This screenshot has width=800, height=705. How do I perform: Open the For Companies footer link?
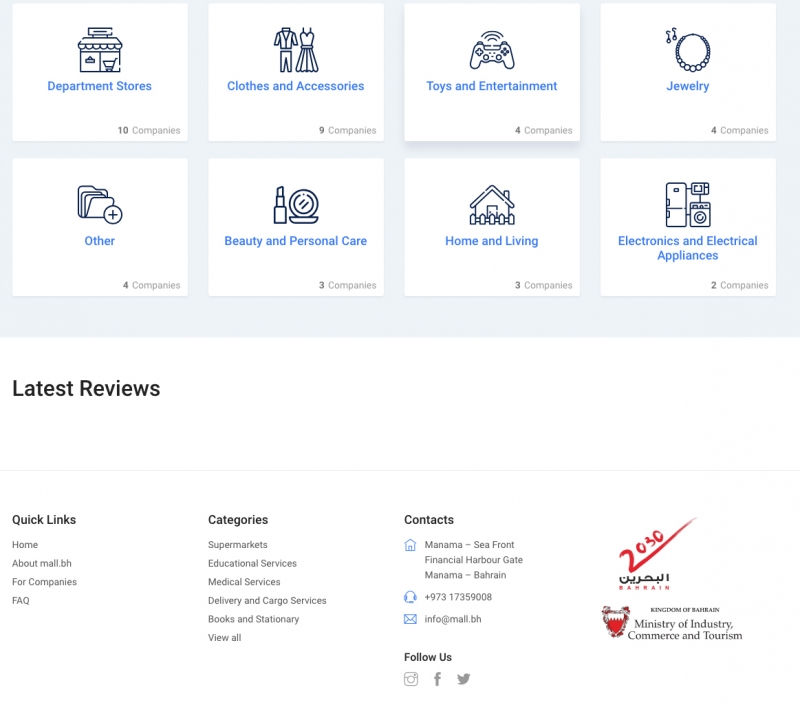point(44,582)
